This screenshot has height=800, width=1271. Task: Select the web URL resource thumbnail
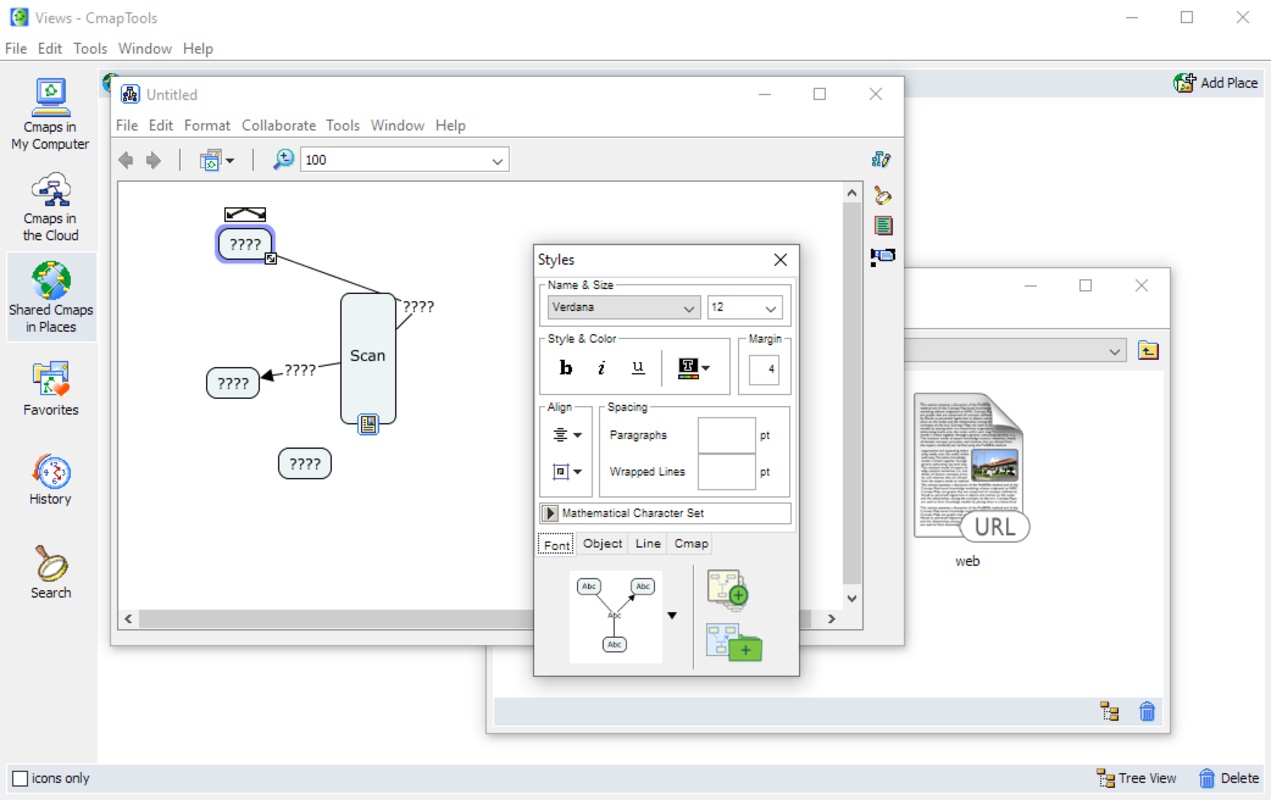coord(968,468)
